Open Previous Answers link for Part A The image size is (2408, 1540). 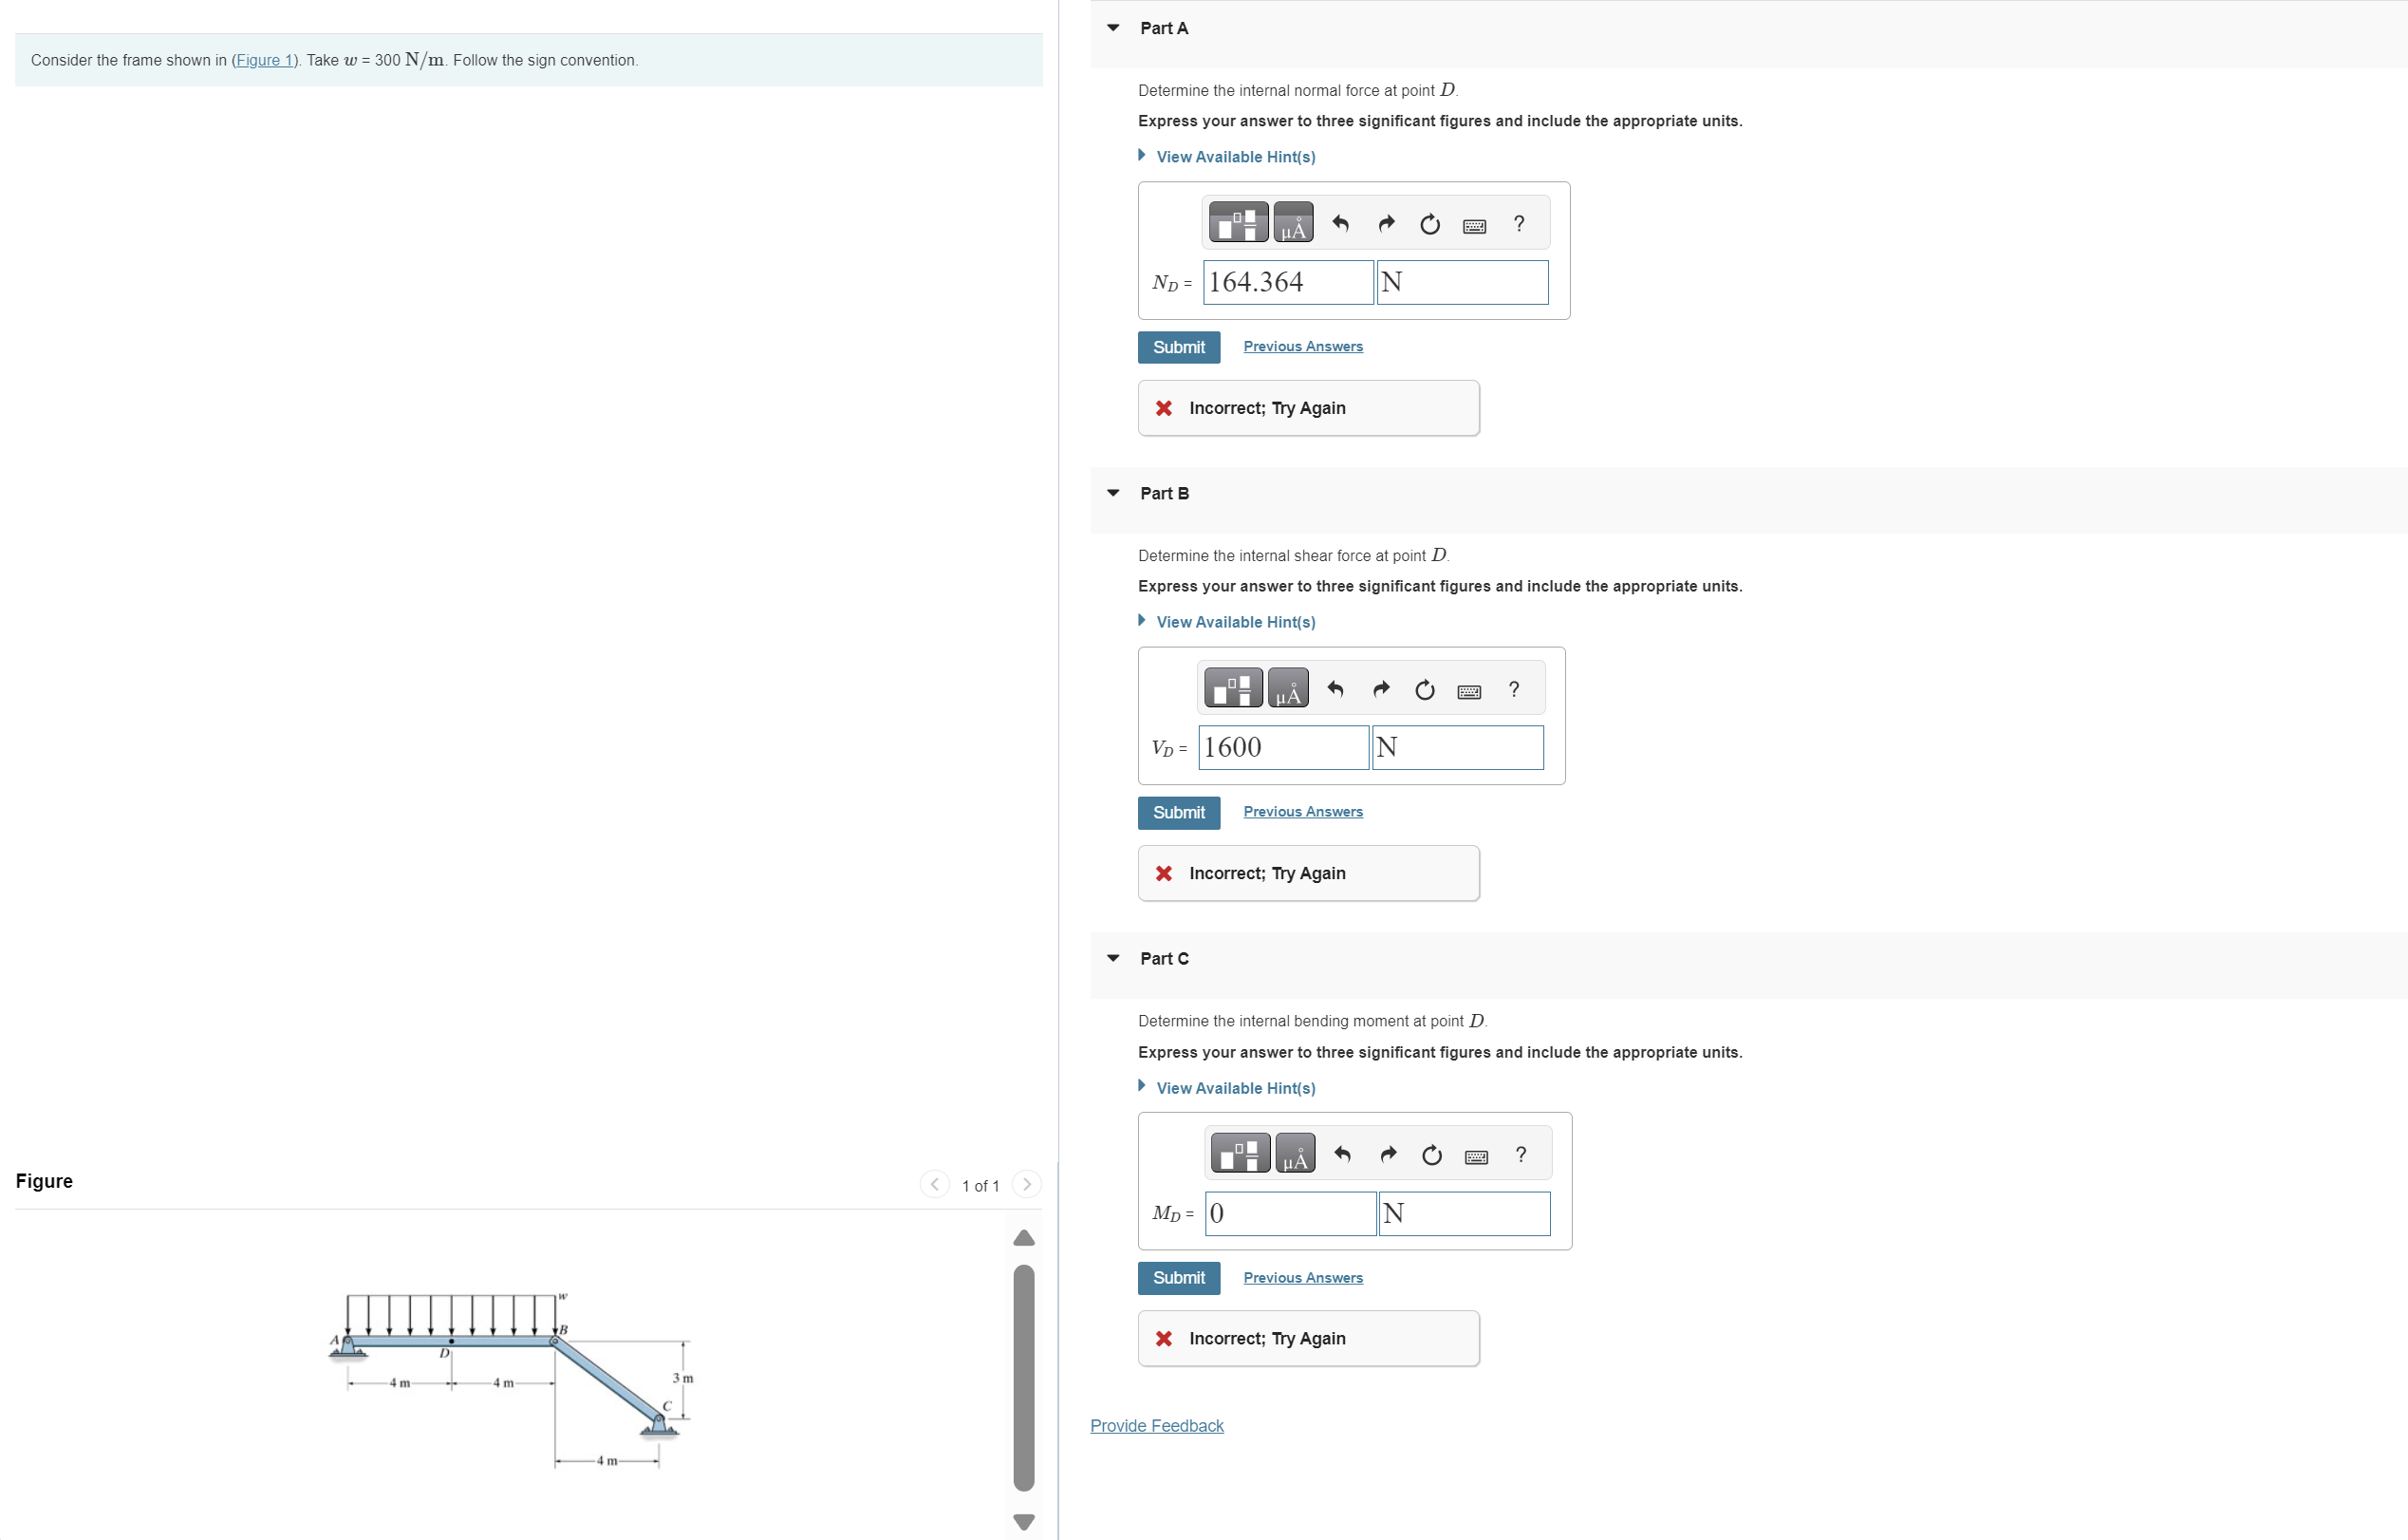[1302, 346]
